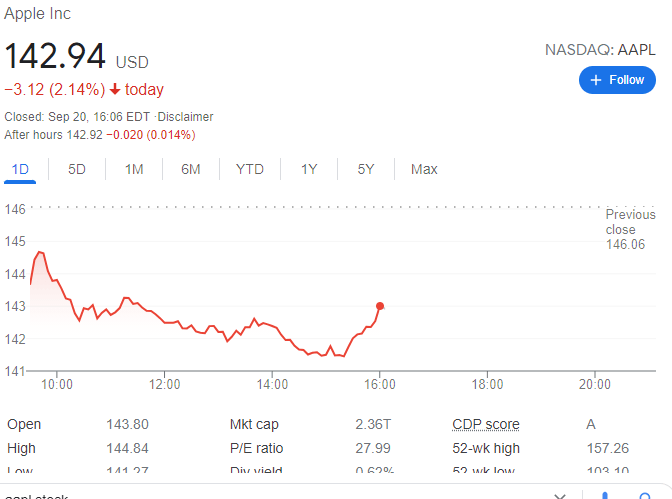Clear the search box with X icon
The image size is (672, 499).
click(x=560, y=495)
